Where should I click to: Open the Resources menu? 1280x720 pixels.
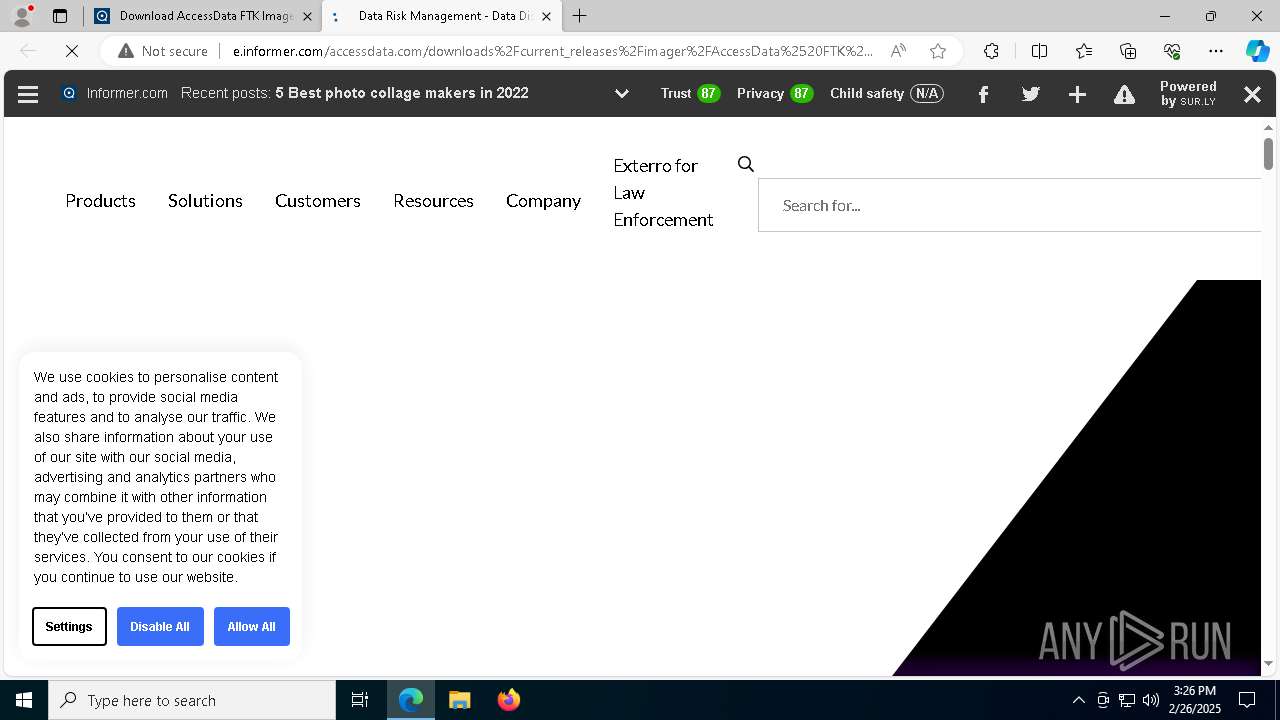click(433, 200)
